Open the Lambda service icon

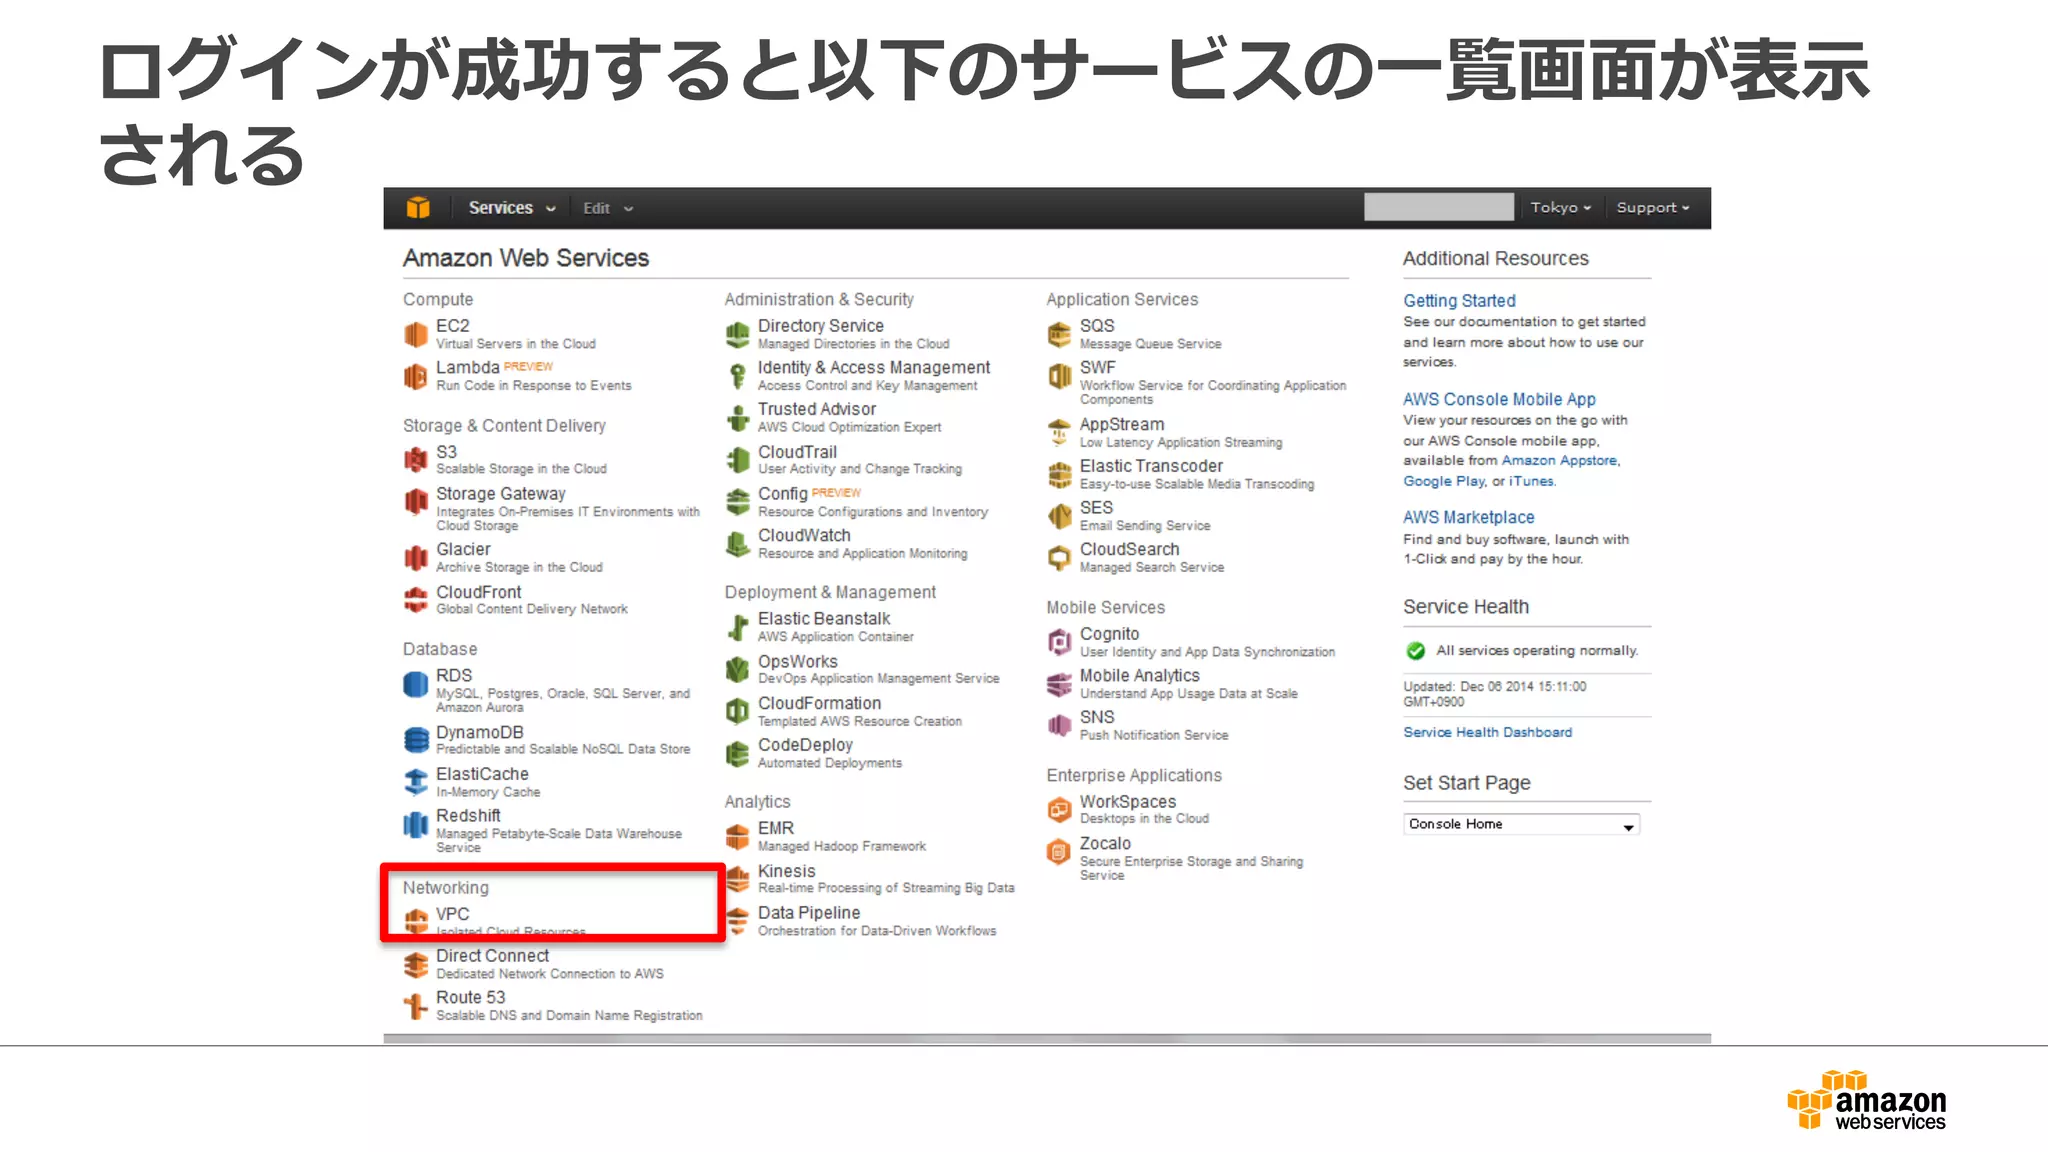[416, 376]
